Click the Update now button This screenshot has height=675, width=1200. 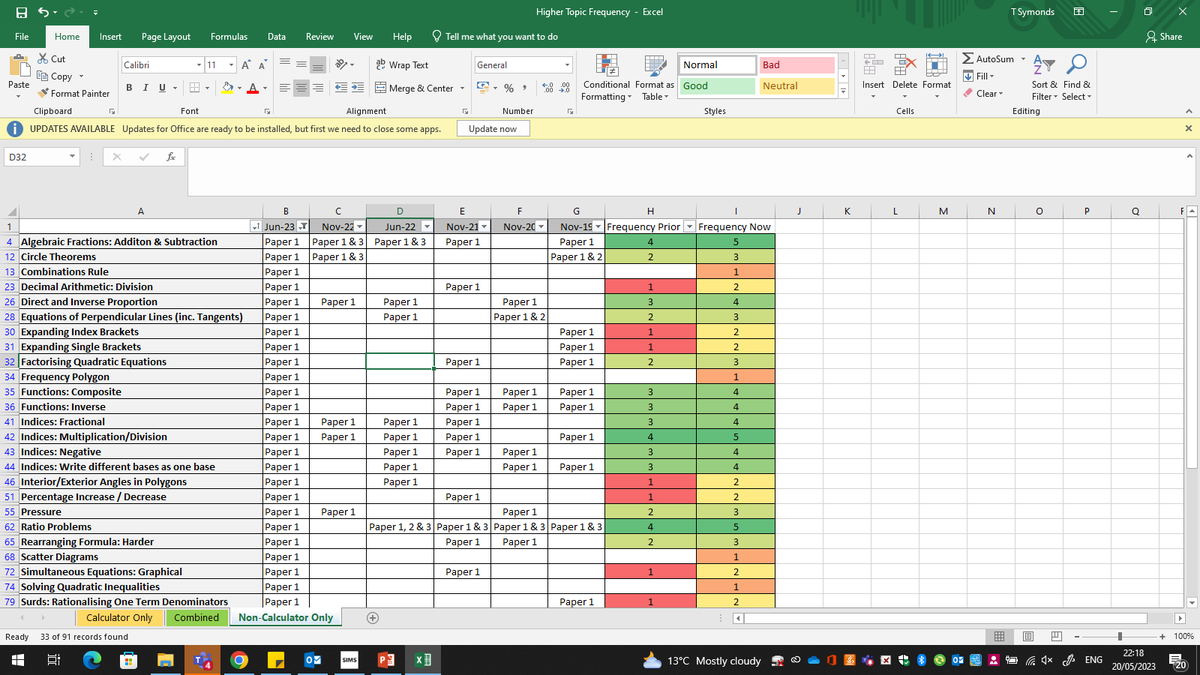(493, 128)
